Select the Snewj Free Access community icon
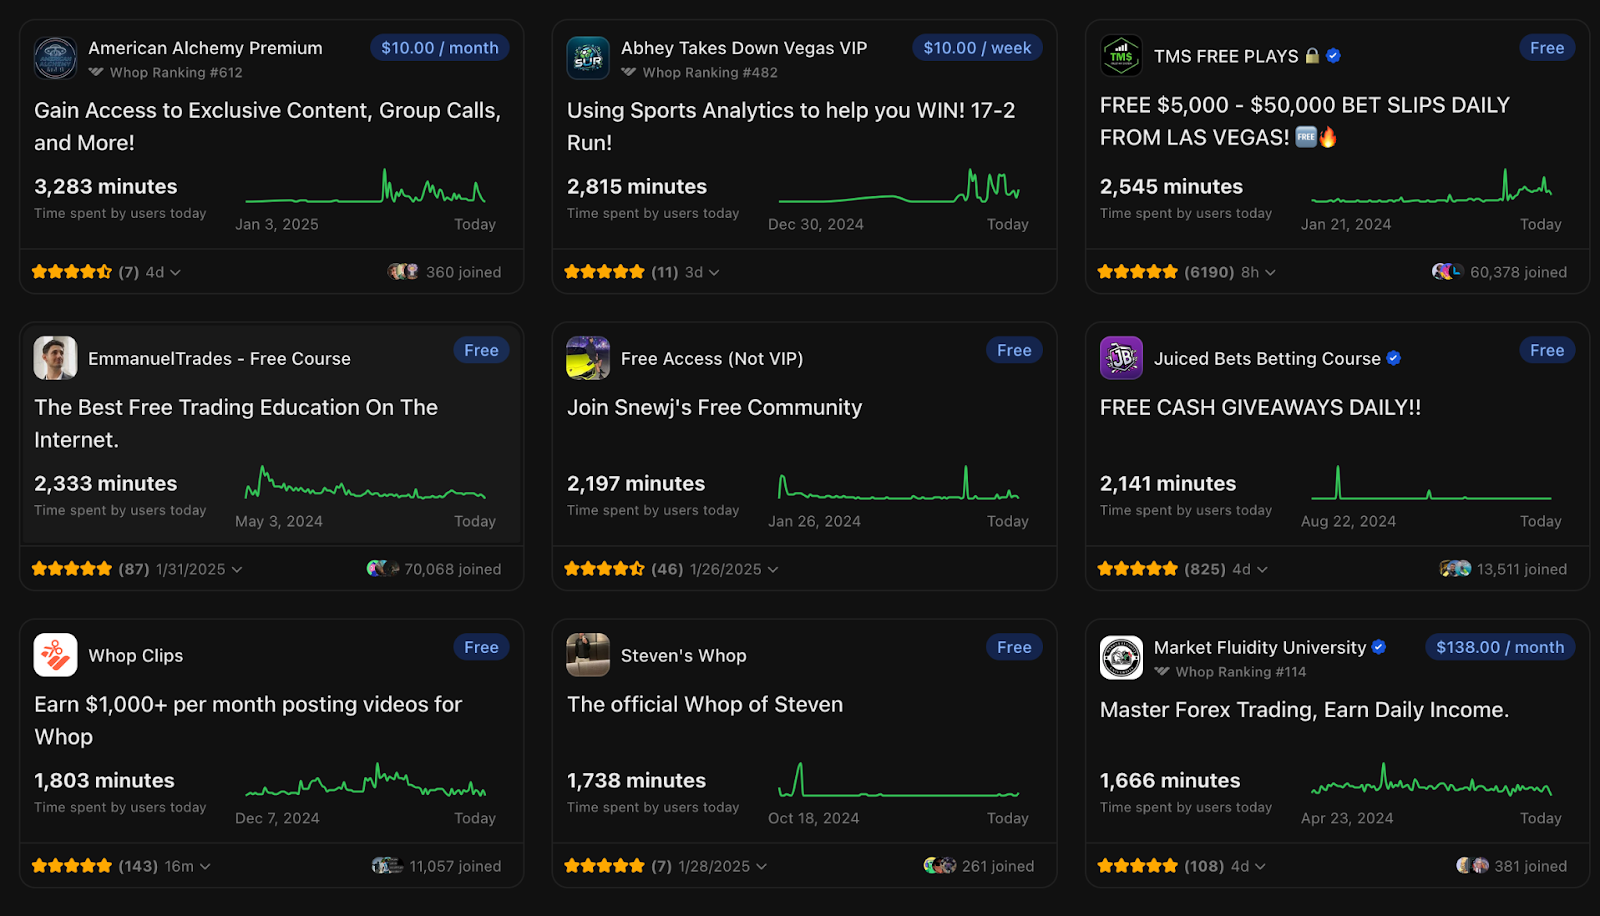1600x916 pixels. (x=588, y=358)
